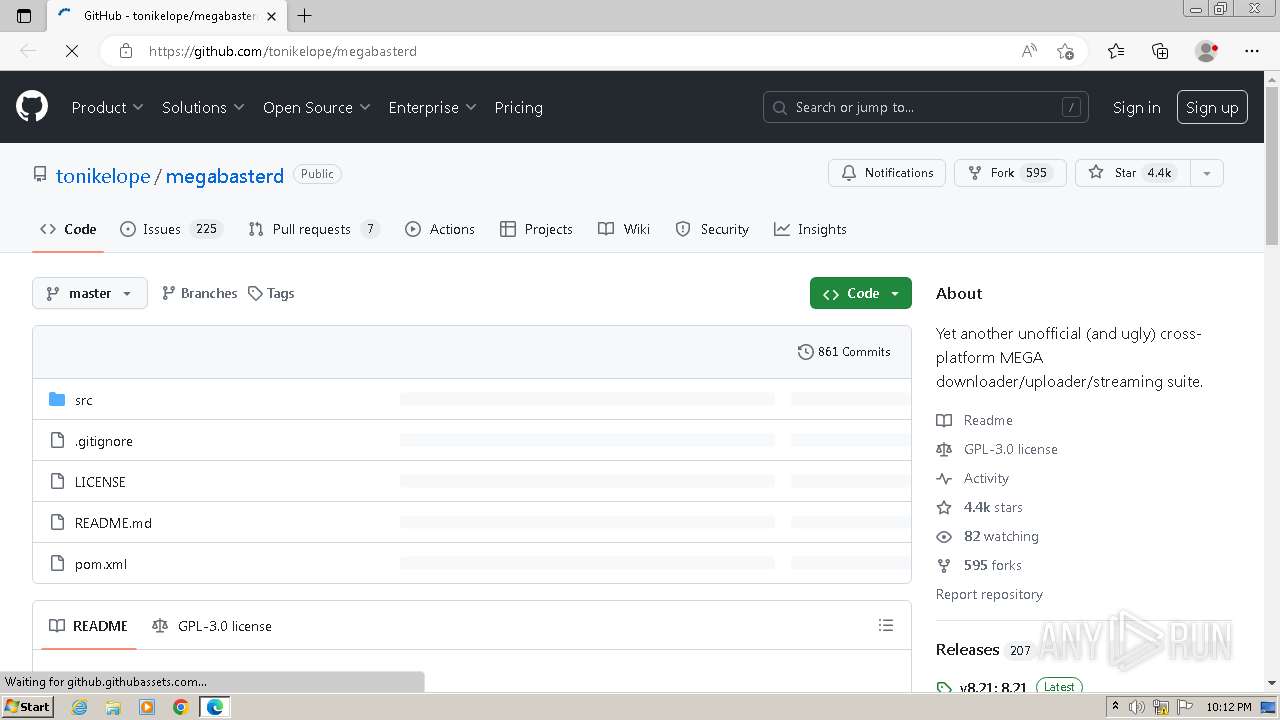
Task: Open Read aloud icon in address bar
Action: pyautogui.click(x=1029, y=51)
